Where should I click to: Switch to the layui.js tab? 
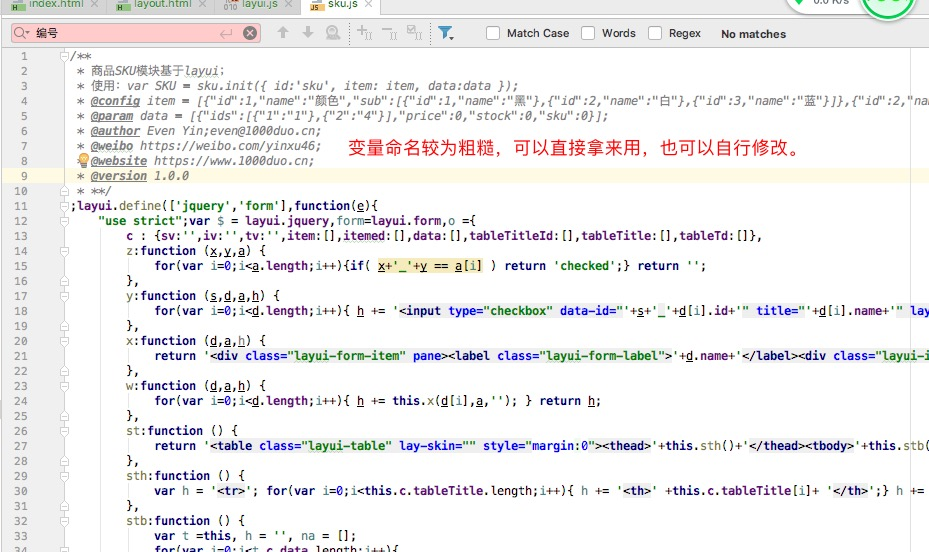(x=260, y=4)
